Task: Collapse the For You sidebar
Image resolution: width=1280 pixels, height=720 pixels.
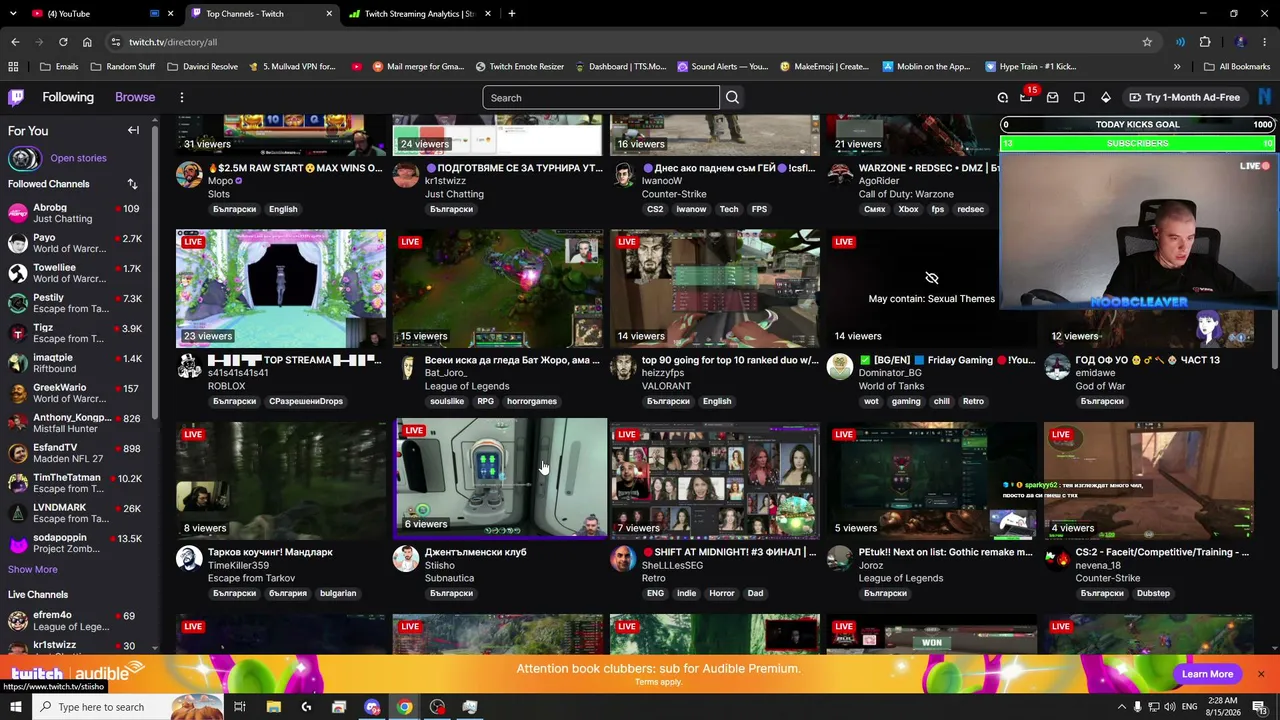Action: click(x=133, y=131)
